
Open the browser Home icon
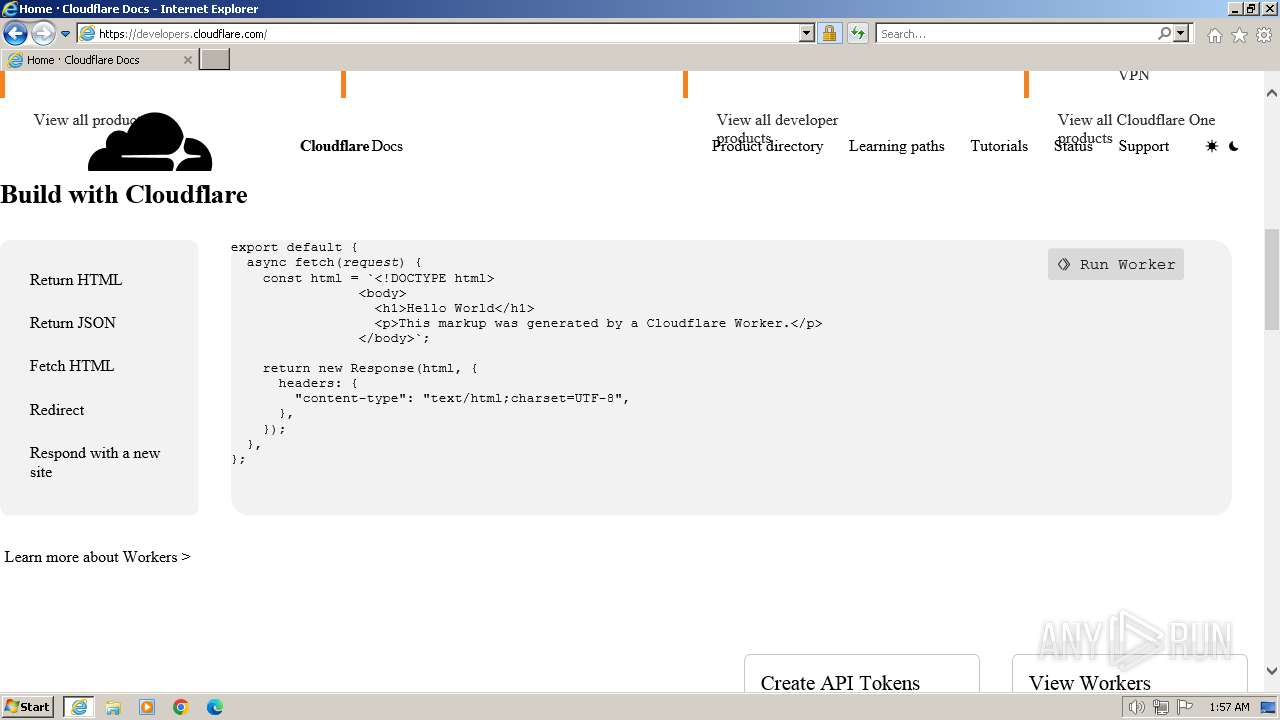click(x=1214, y=35)
